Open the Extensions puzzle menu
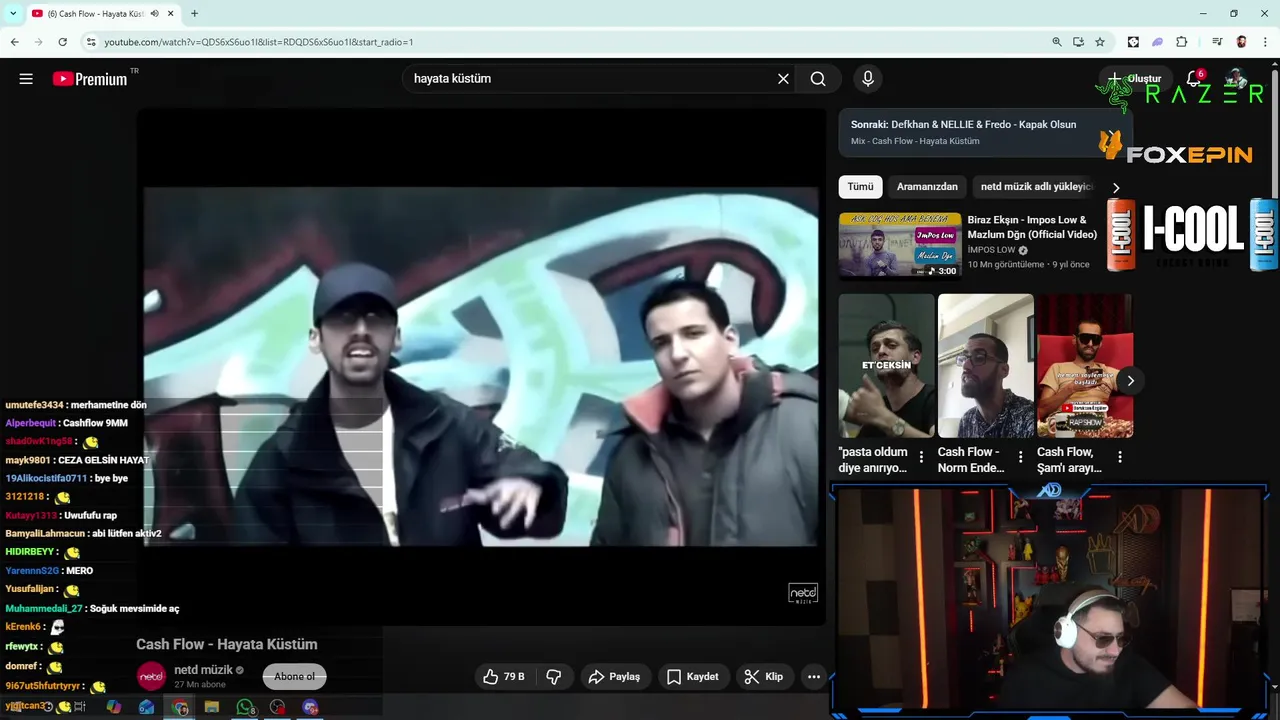 pyautogui.click(x=1182, y=42)
